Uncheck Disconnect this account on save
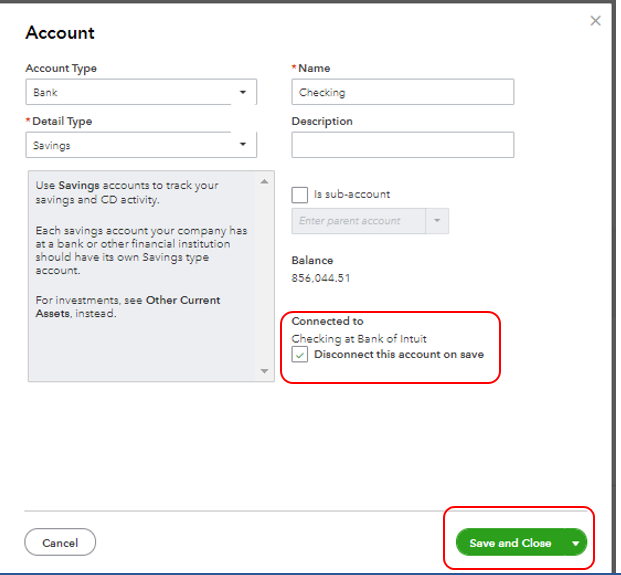The height and width of the screenshot is (575, 621). pyautogui.click(x=300, y=355)
